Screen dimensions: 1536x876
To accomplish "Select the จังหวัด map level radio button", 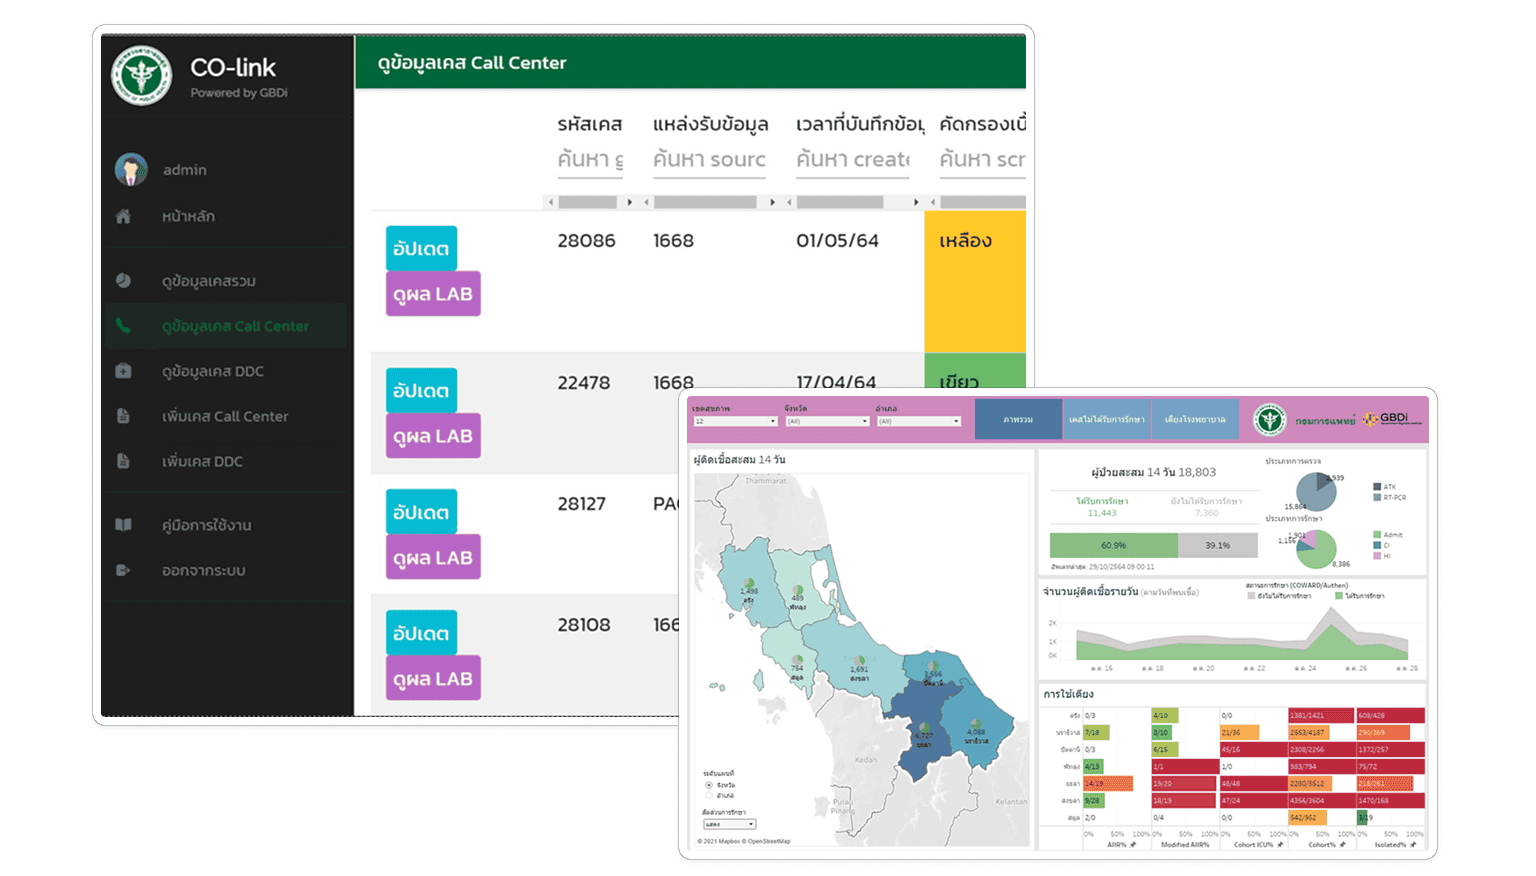I will (709, 785).
